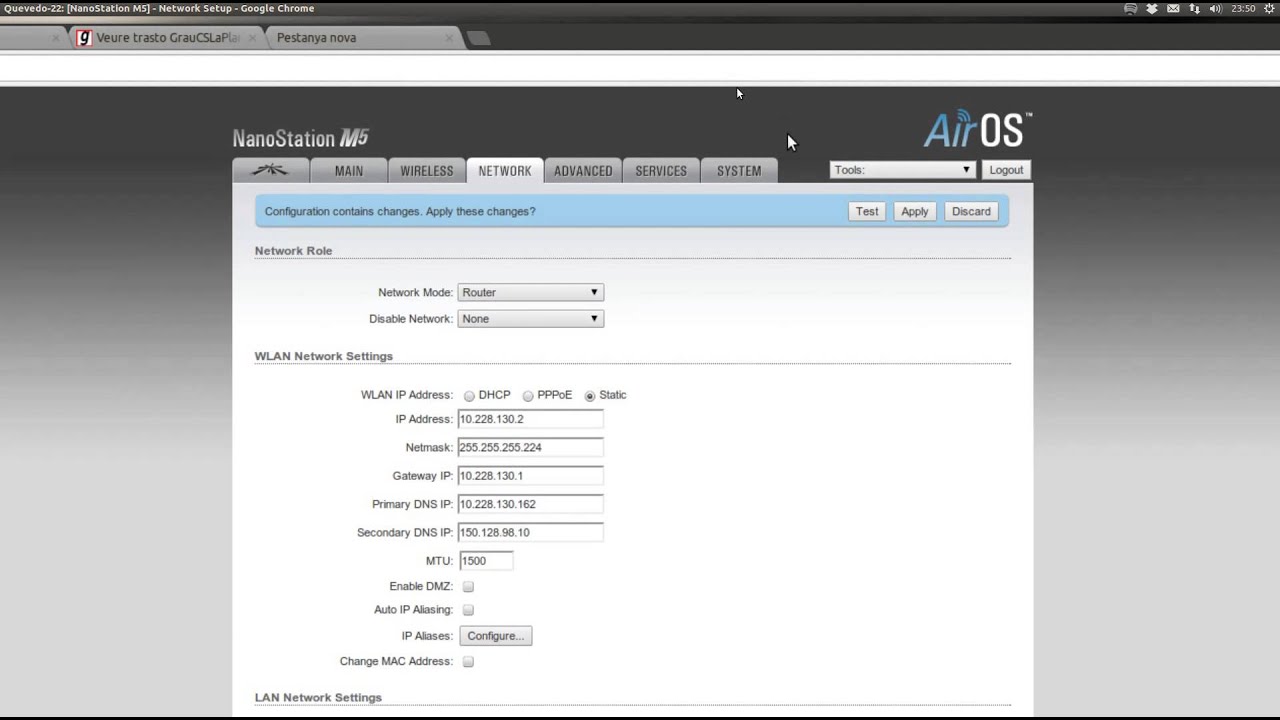Click the NanoStation M5 logo
Viewport: 1280px width, 720px height.
tap(301, 138)
